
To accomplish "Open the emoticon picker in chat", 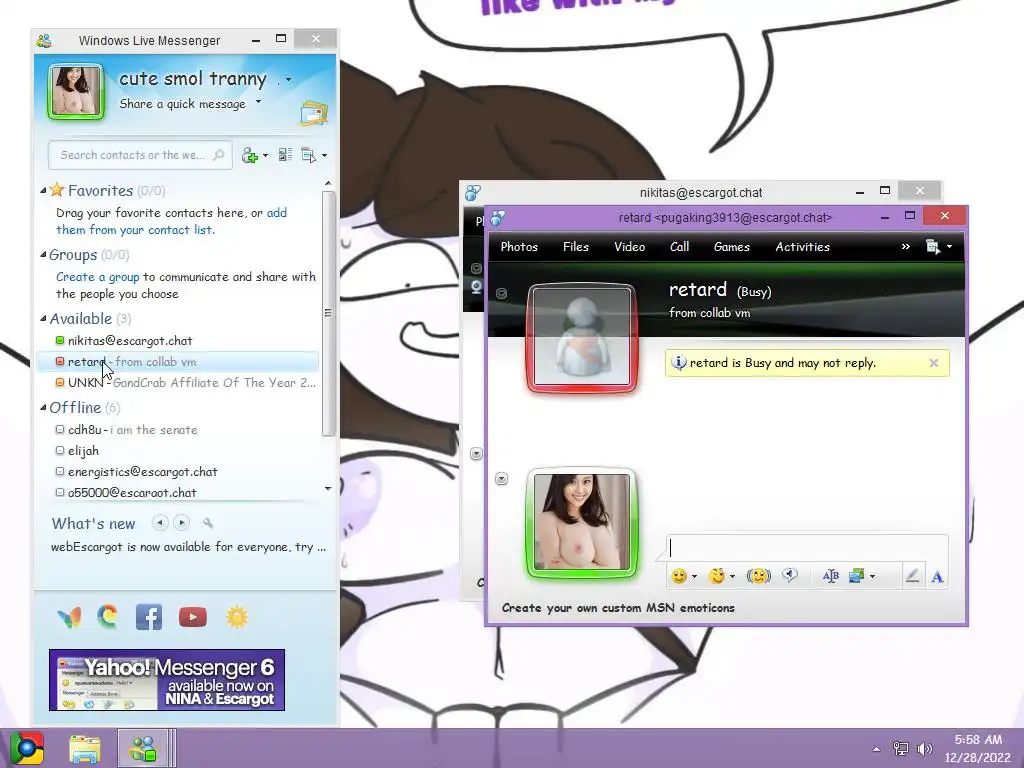I will click(x=679, y=576).
